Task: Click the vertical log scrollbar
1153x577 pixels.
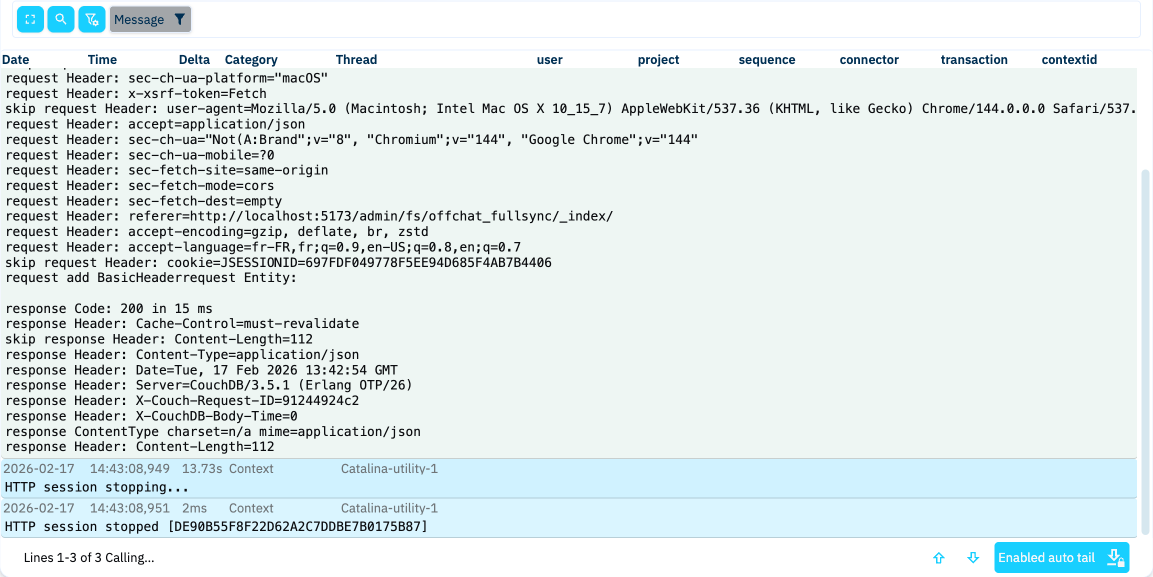Action: 1146,350
